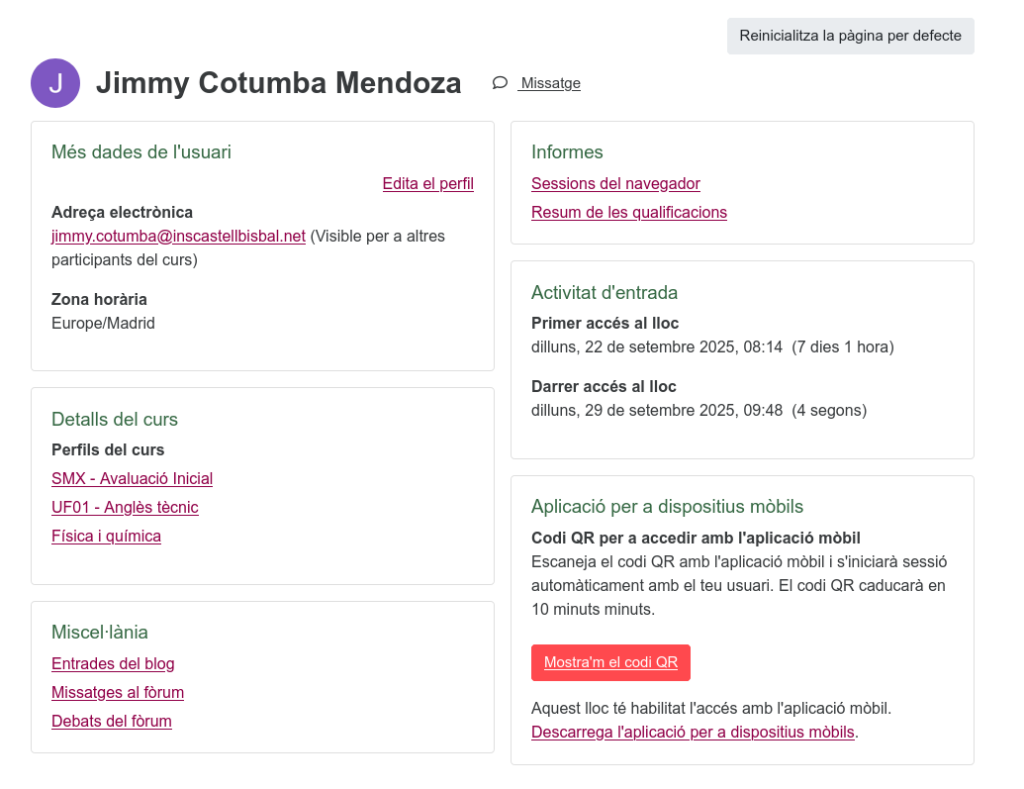Click the Informes section heading
This screenshot has height=789, width=1024.
click(567, 152)
